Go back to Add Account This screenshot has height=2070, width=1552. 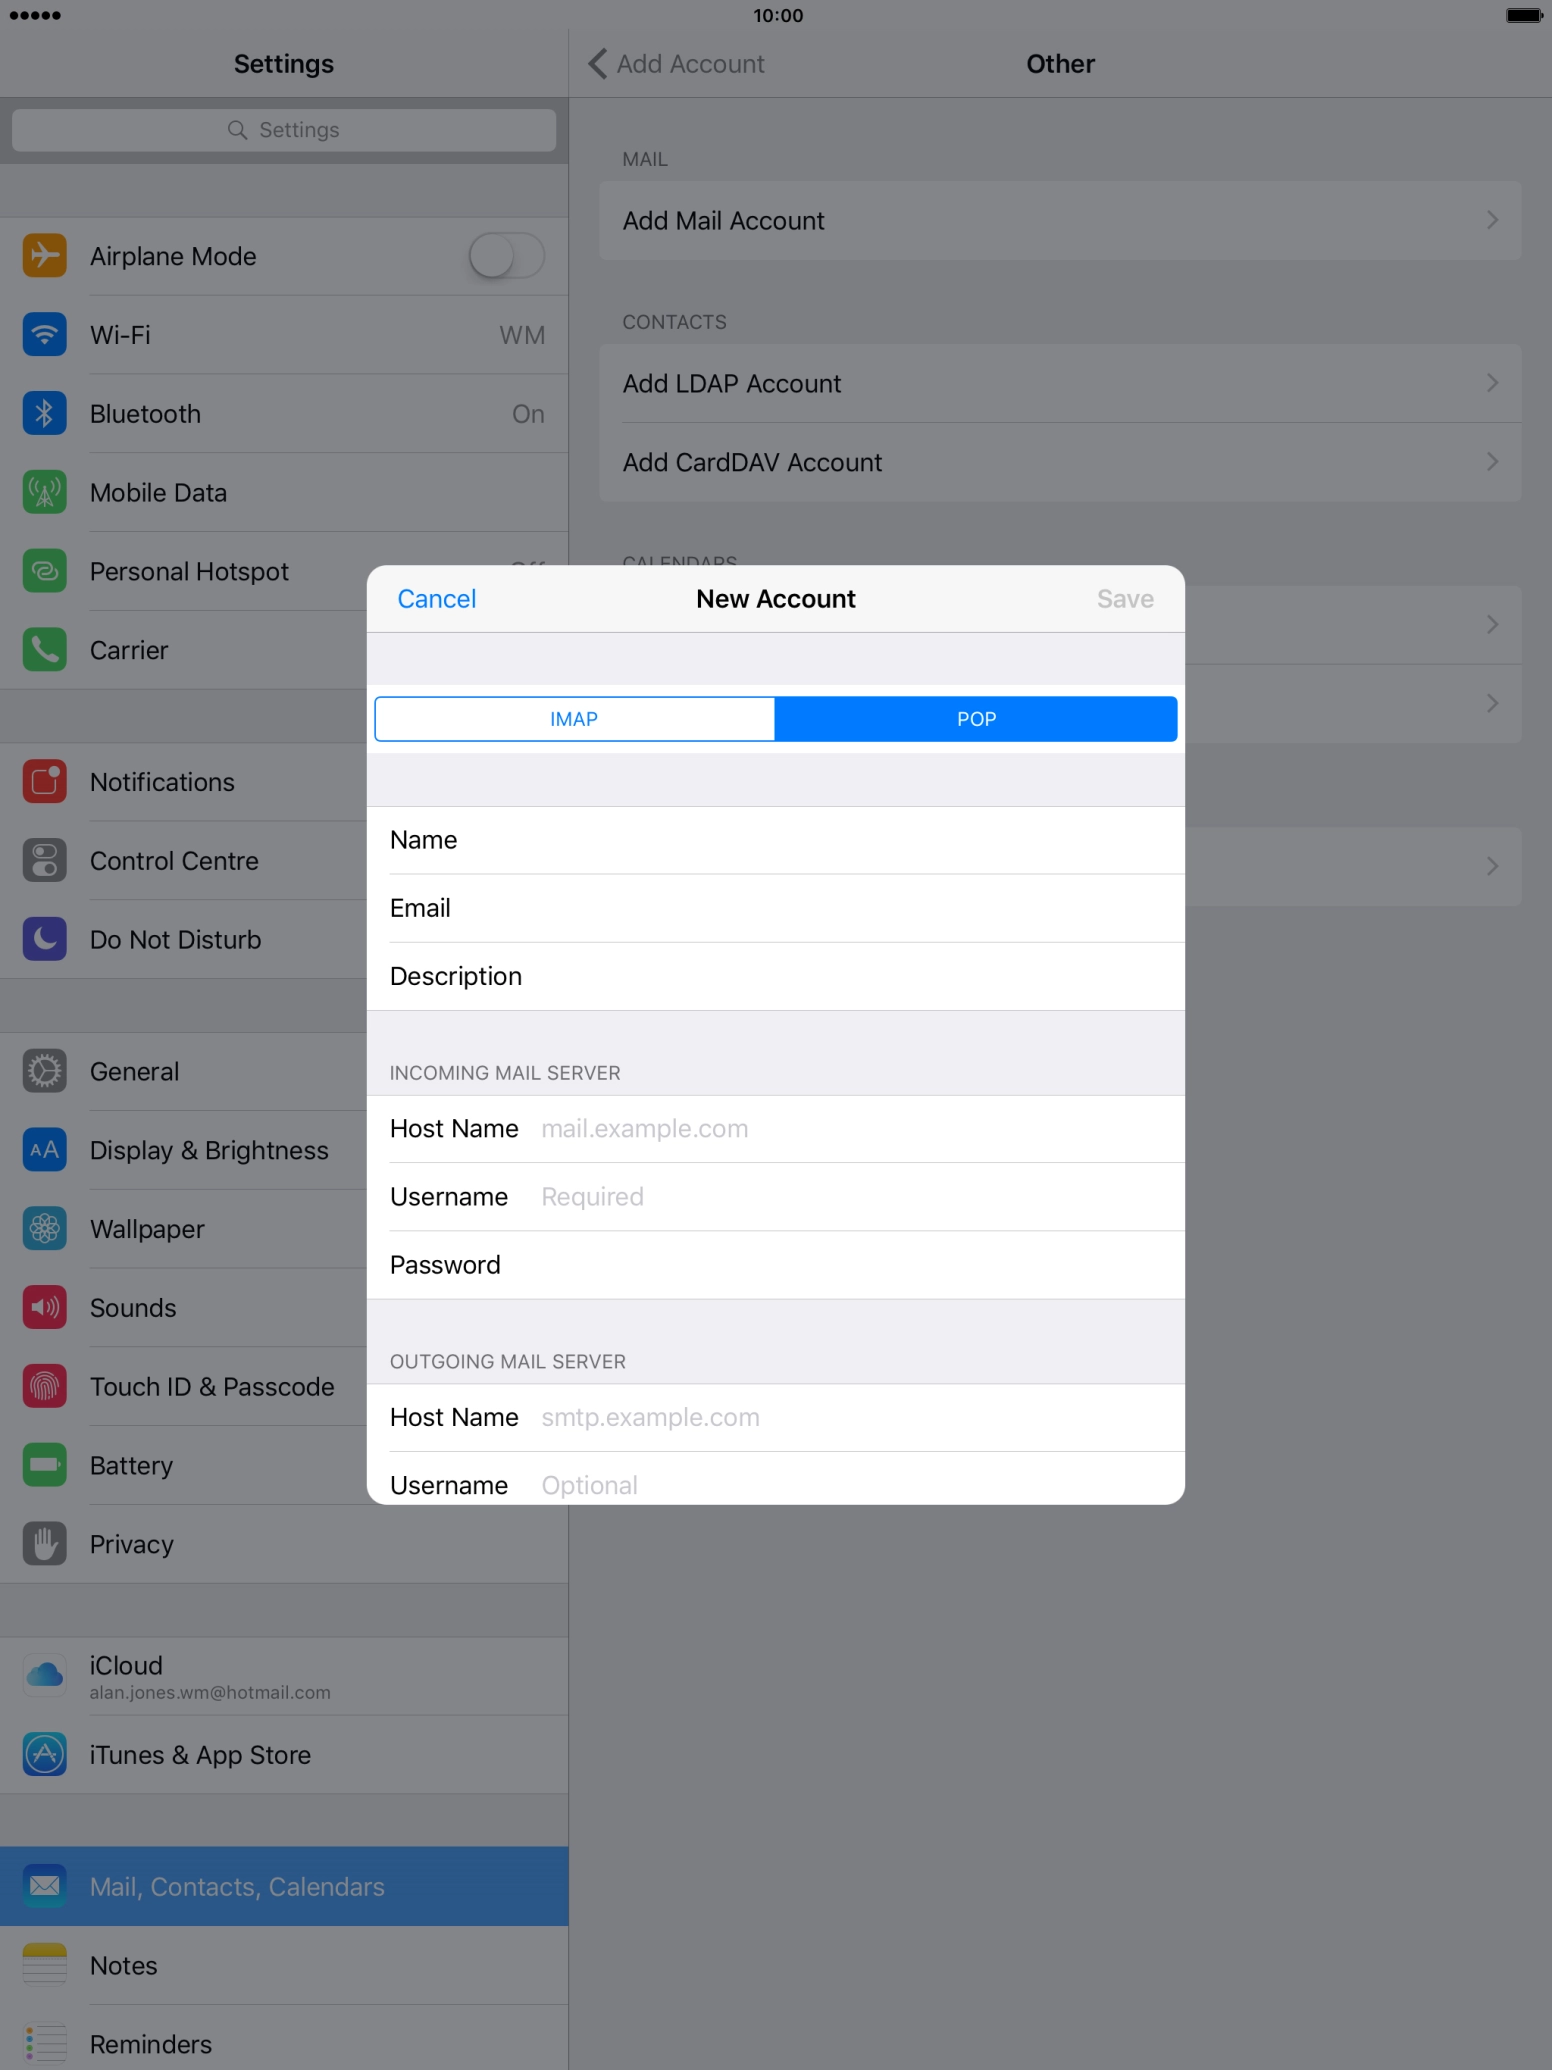[x=677, y=64]
